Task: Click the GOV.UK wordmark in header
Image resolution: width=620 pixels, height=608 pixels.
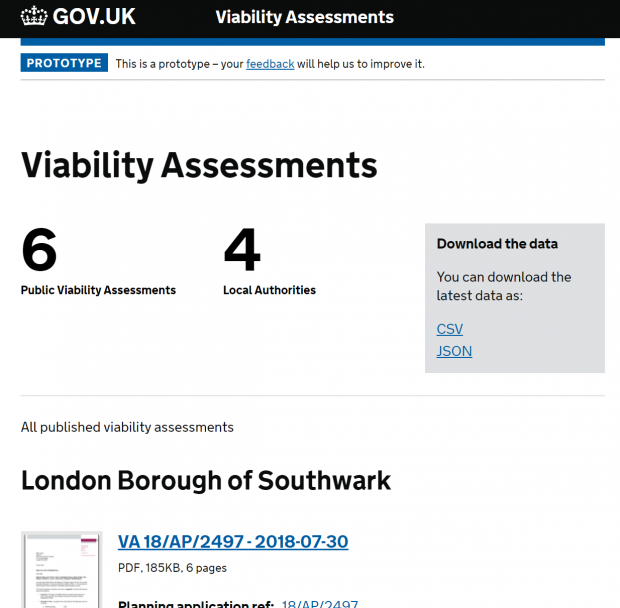Action: tap(94, 17)
